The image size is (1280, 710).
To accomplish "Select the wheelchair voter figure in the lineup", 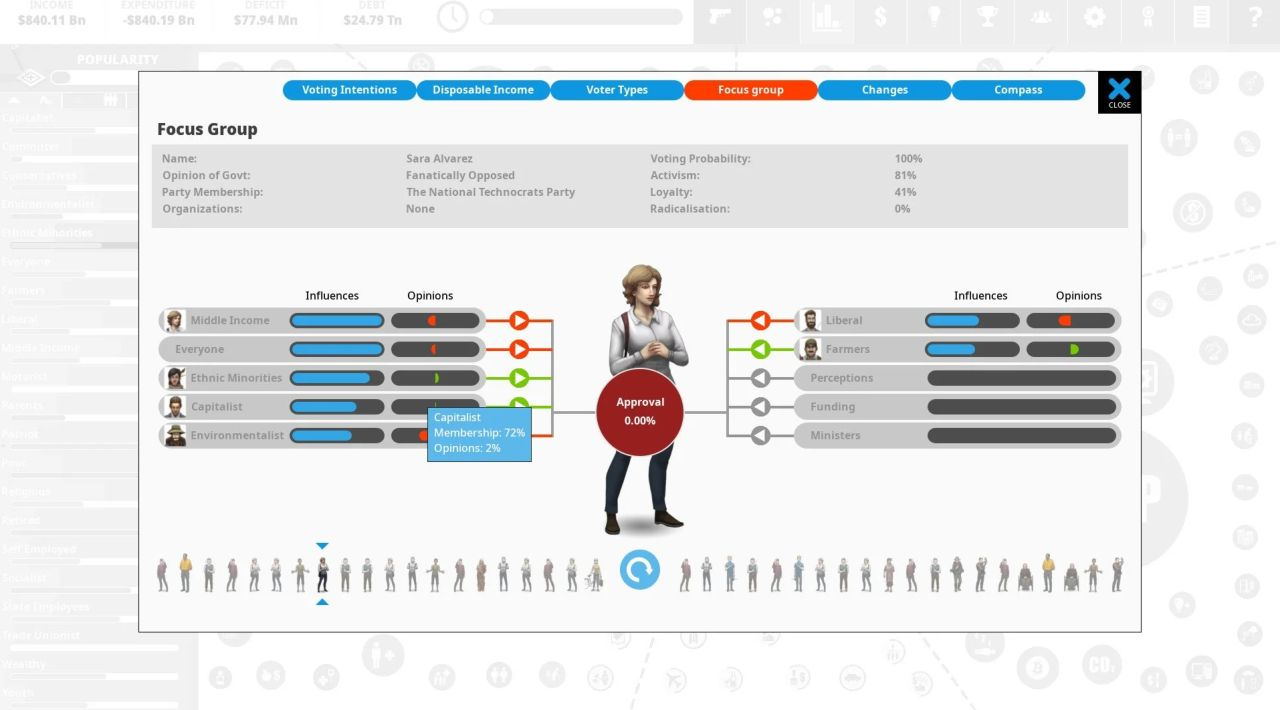I will [x=1026, y=577].
